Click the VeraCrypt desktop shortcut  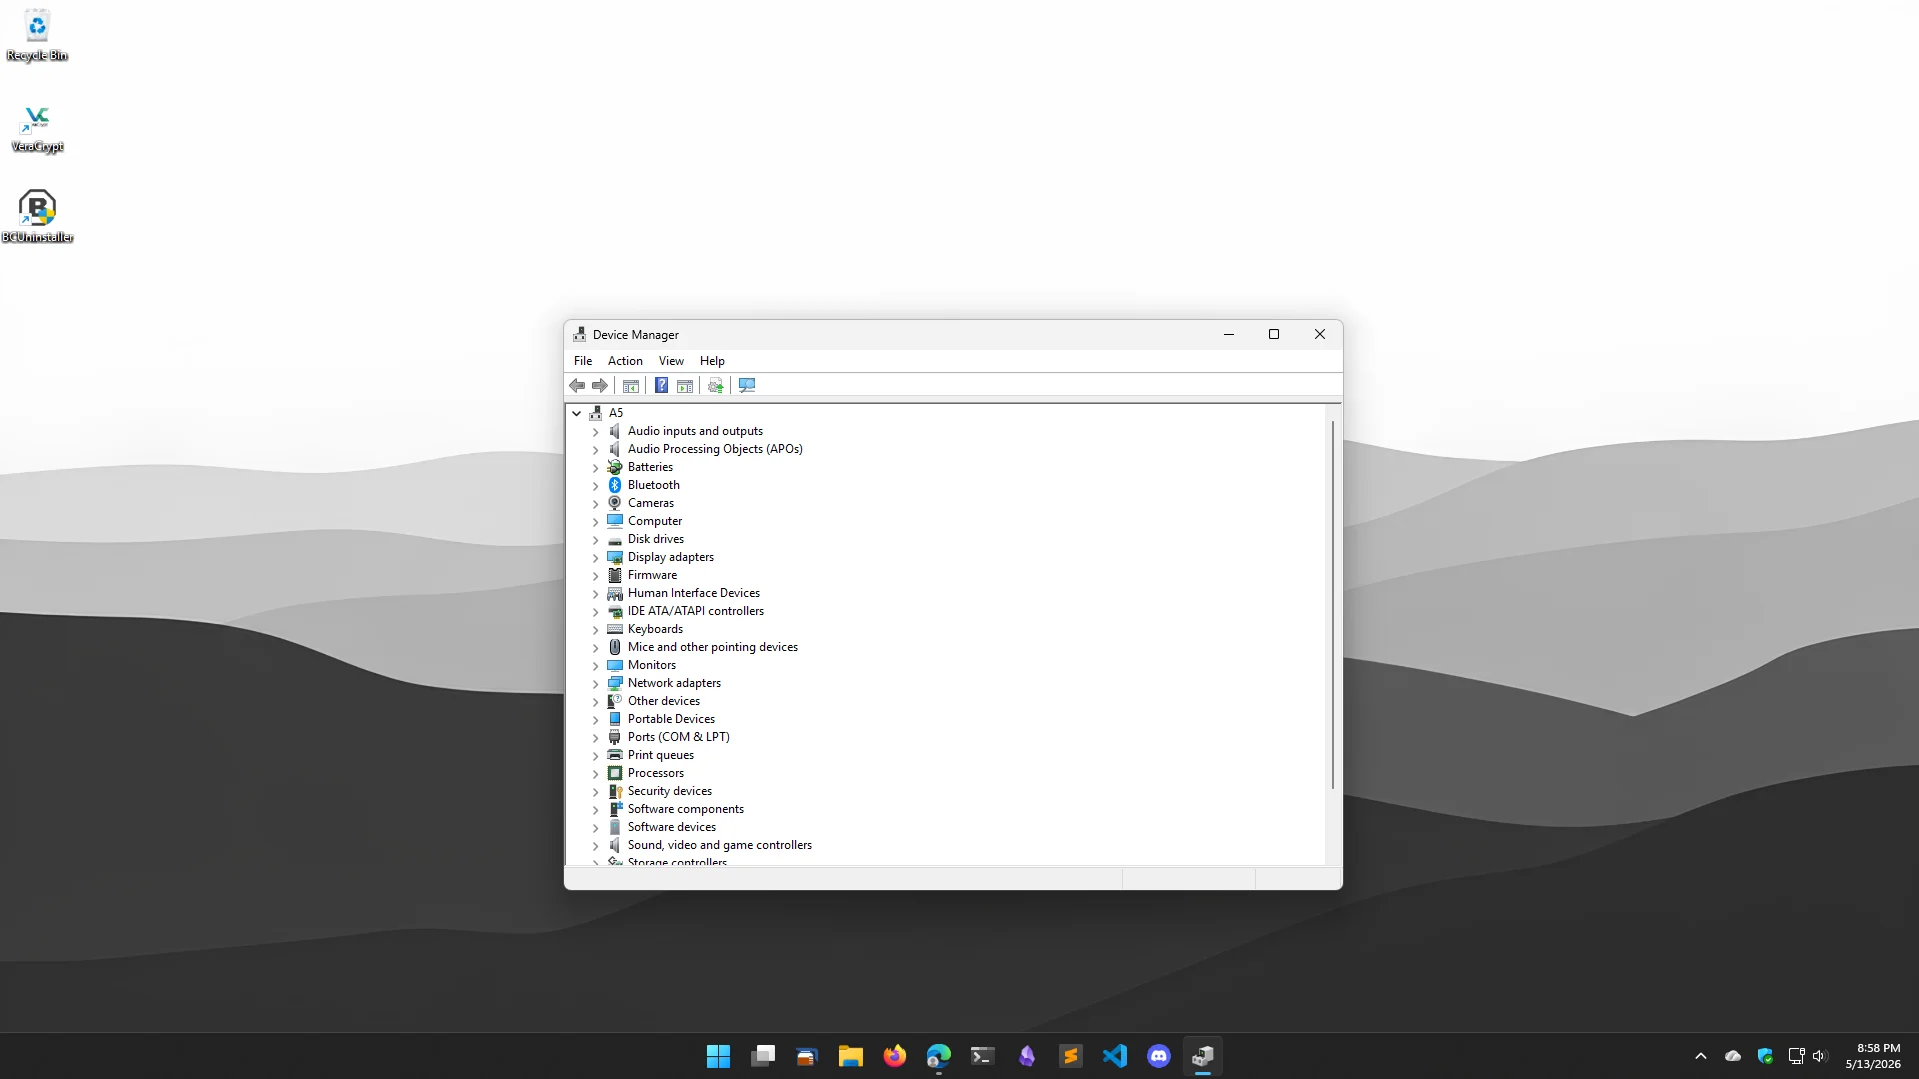click(x=37, y=129)
